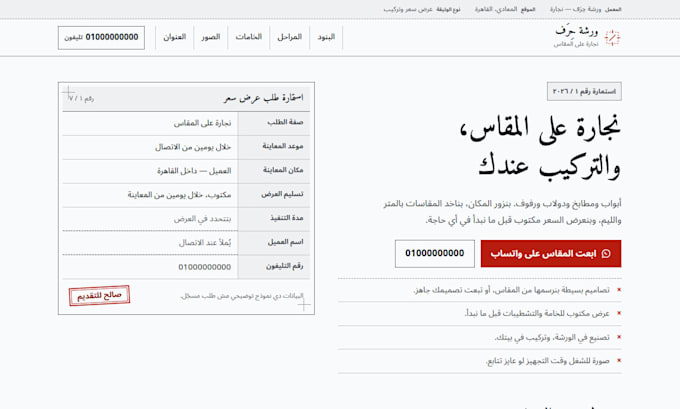The height and width of the screenshot is (409, 680).
Task: Click the ورشة حرف brand name
Action: (x=576, y=32)
